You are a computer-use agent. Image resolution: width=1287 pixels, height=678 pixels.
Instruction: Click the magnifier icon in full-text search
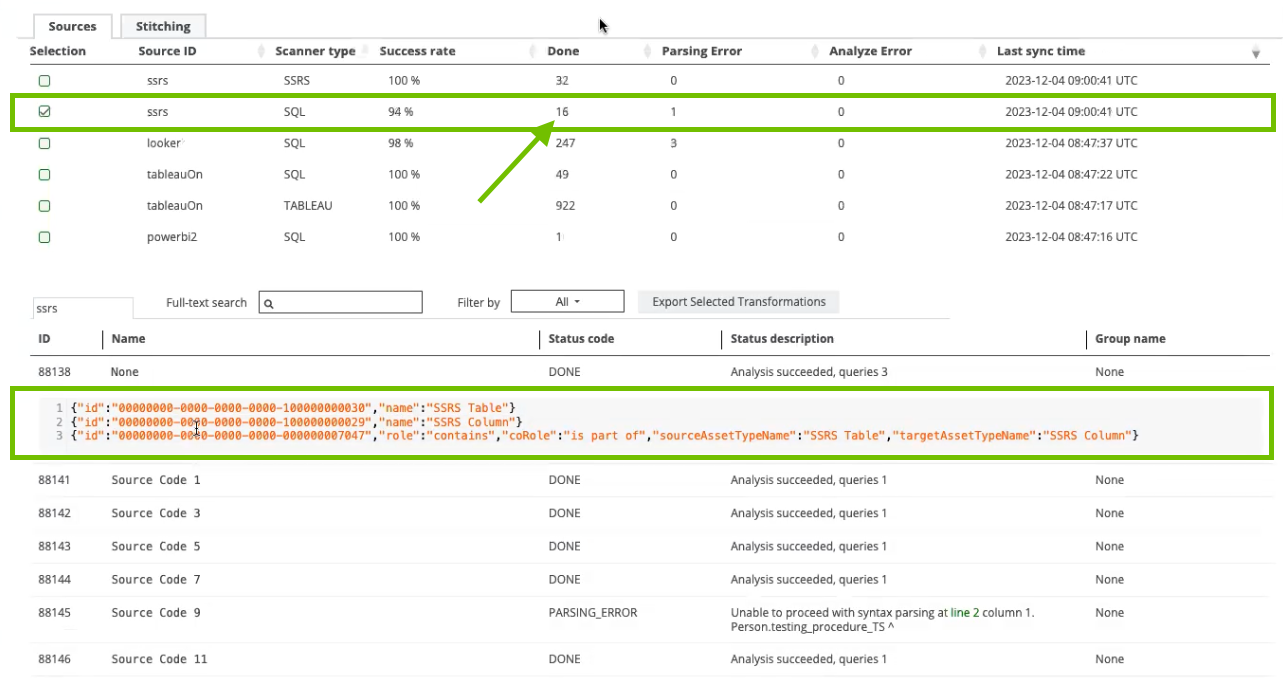269,303
